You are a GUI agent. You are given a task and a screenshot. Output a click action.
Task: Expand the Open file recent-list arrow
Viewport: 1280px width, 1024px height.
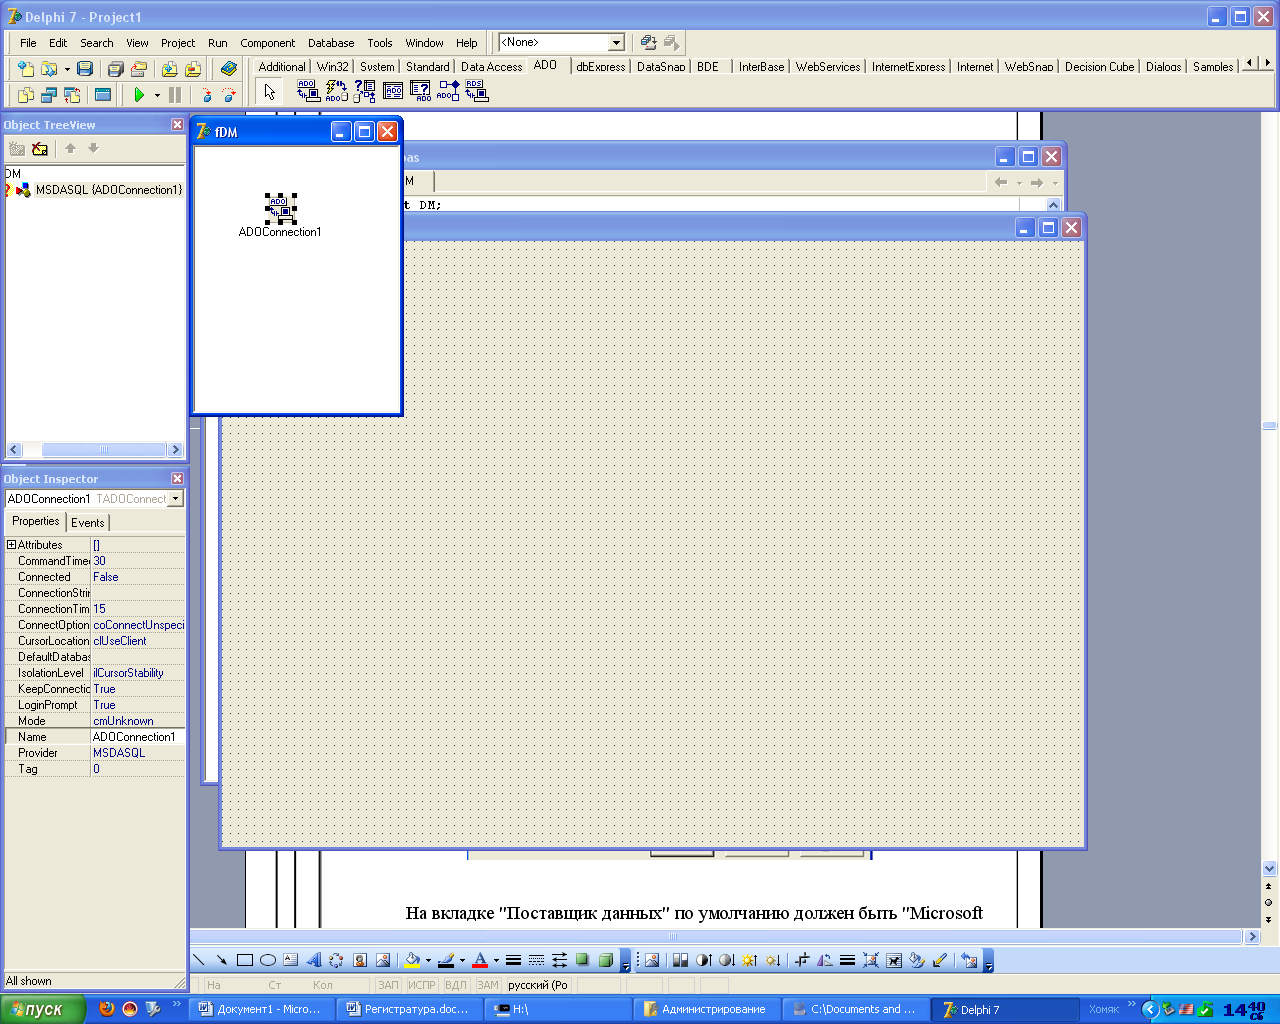pyautogui.click(x=67, y=69)
